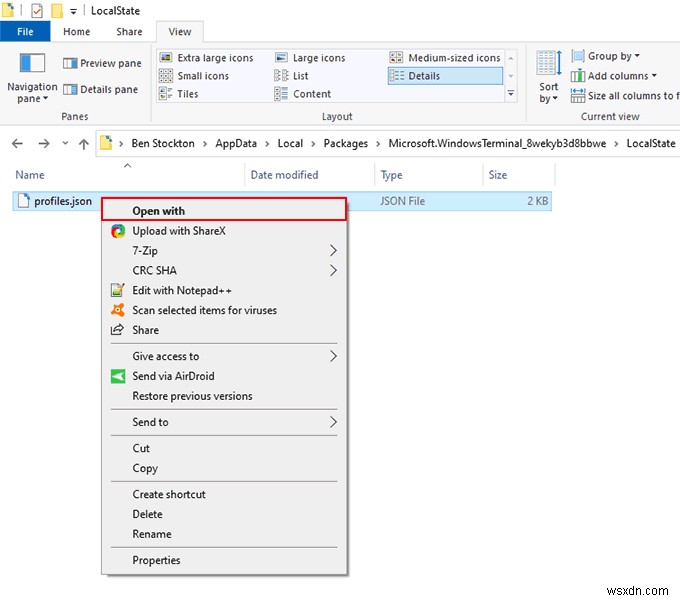The width and height of the screenshot is (680, 601).
Task: Choose List layout
Action: 291,76
